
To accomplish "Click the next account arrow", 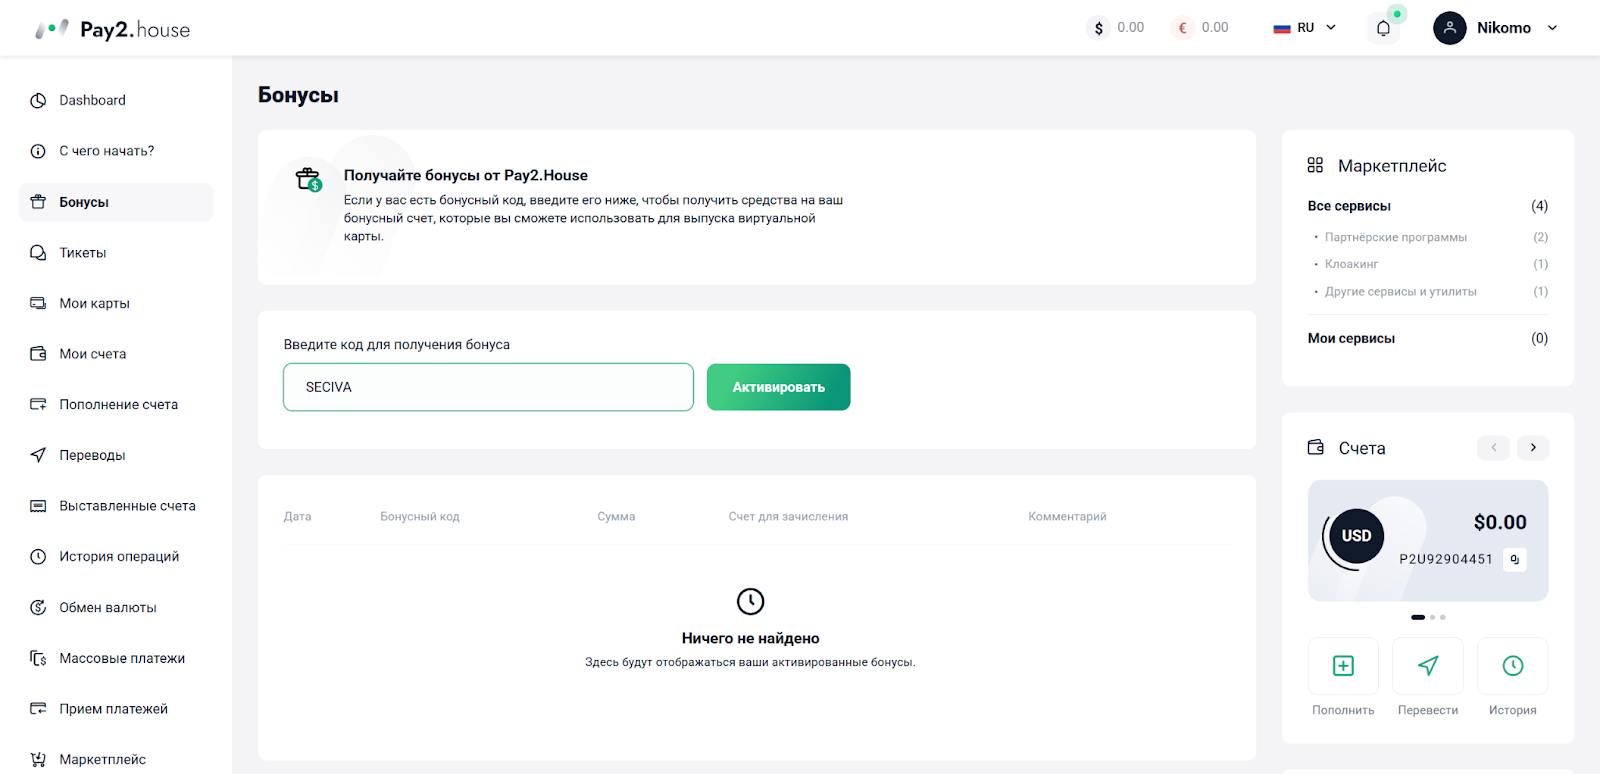I will pyautogui.click(x=1533, y=447).
